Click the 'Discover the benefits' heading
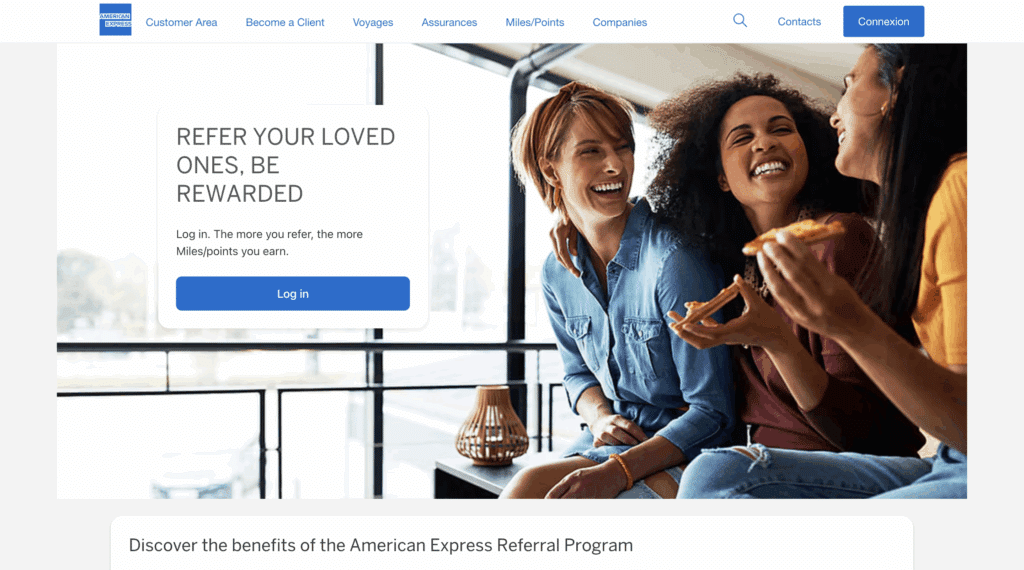Viewport: 1024px width, 570px height. click(x=381, y=545)
